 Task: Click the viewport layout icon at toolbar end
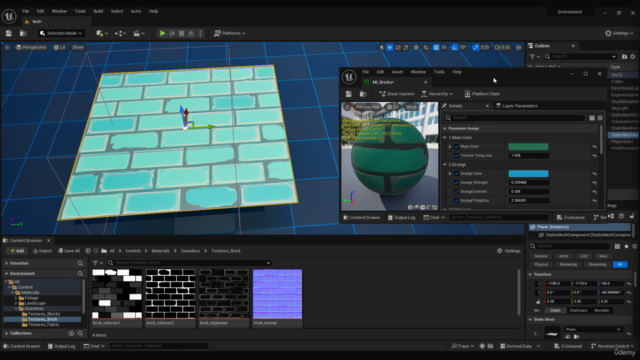pos(518,47)
